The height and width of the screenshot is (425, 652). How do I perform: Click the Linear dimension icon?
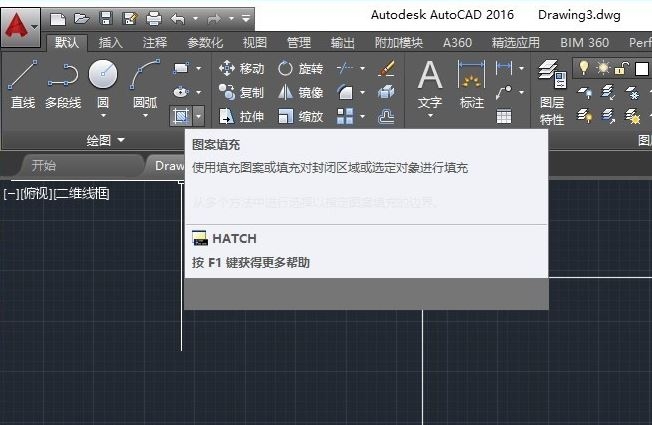pyautogui.click(x=504, y=68)
